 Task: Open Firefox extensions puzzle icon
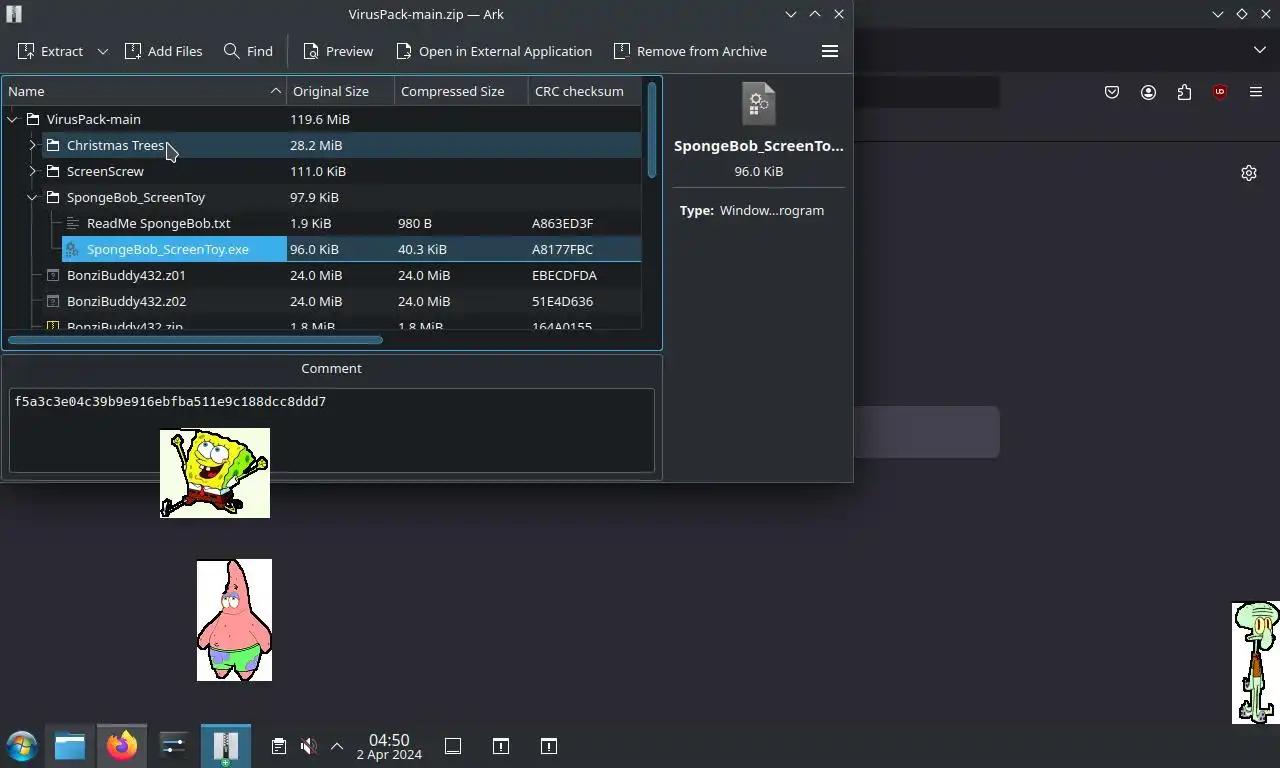[x=1184, y=92]
